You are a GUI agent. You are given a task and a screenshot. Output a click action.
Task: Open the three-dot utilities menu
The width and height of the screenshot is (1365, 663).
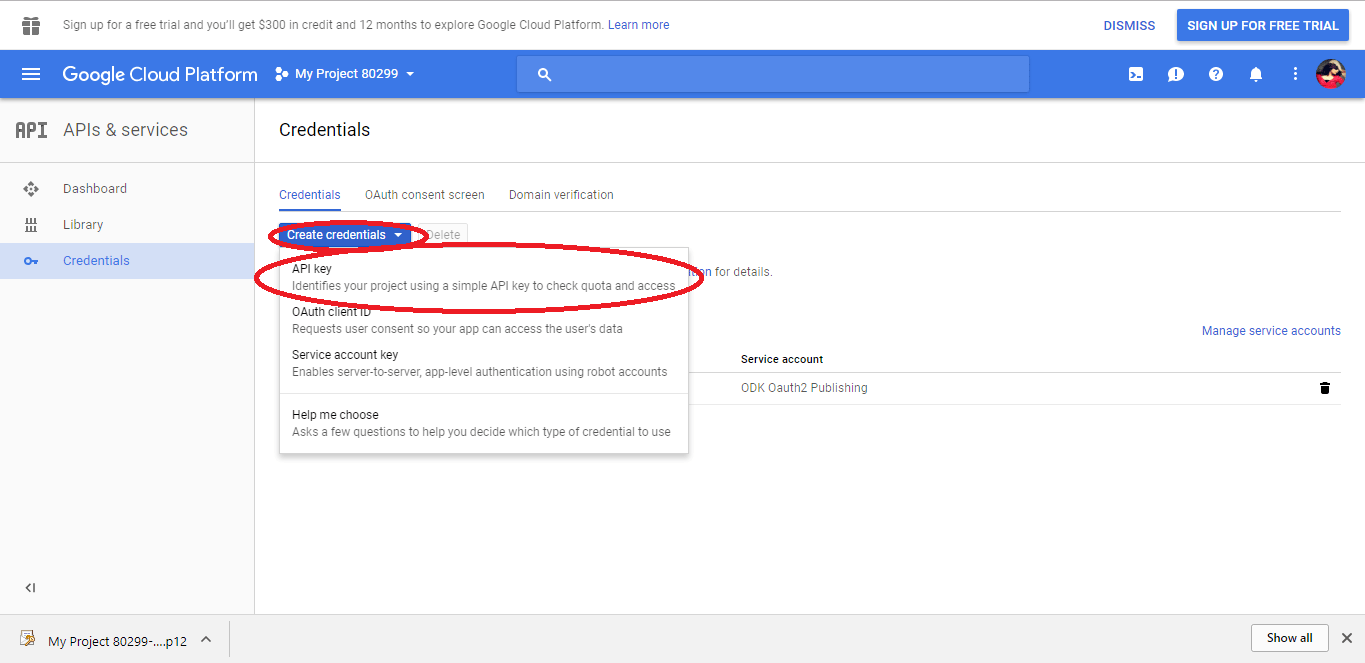tap(1295, 74)
